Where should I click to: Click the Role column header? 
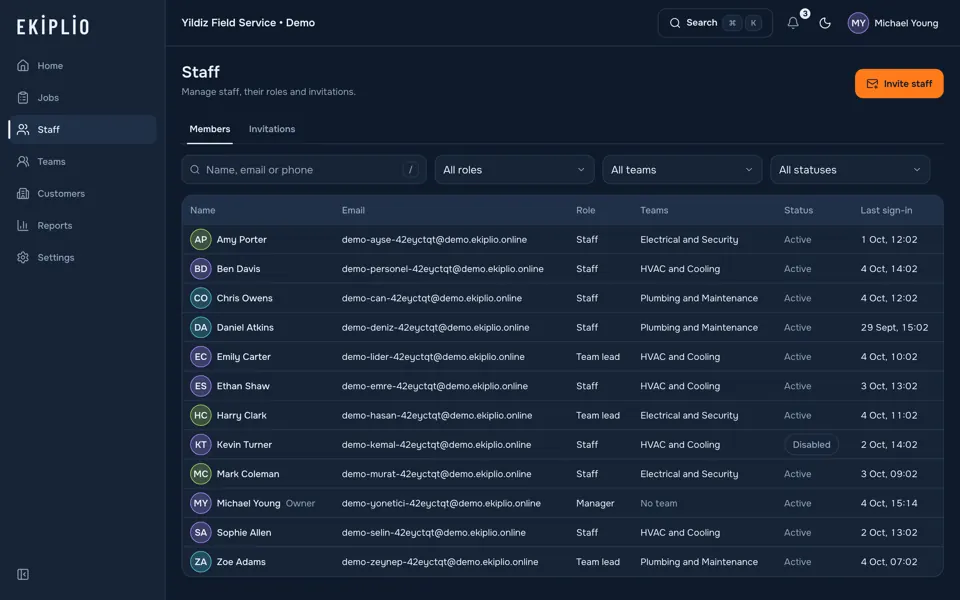(x=585, y=210)
